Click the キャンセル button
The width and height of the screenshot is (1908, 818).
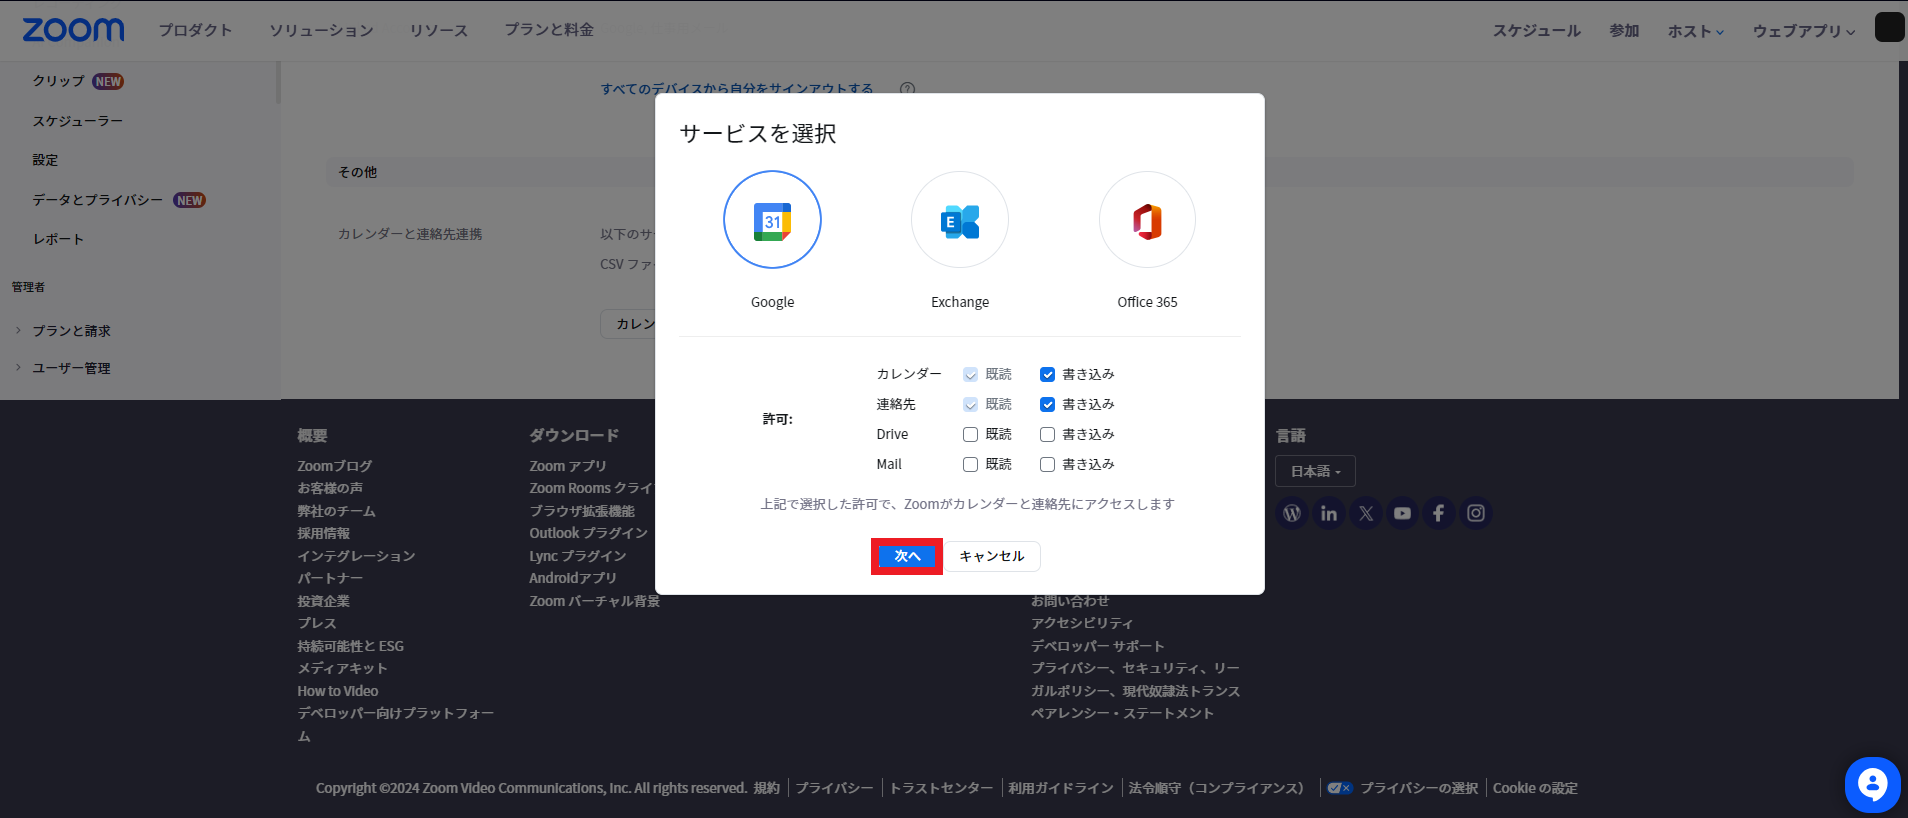pyautogui.click(x=991, y=556)
